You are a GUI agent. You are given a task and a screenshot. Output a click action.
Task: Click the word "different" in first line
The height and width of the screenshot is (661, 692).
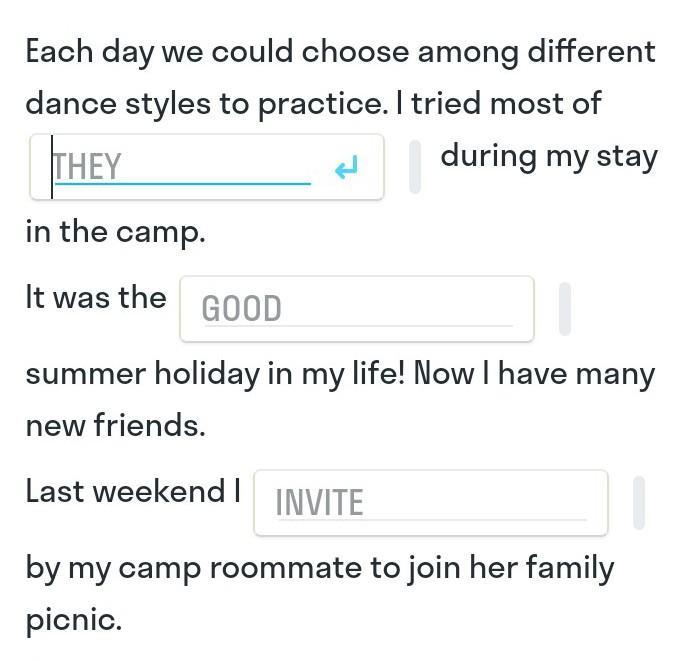tap(591, 51)
